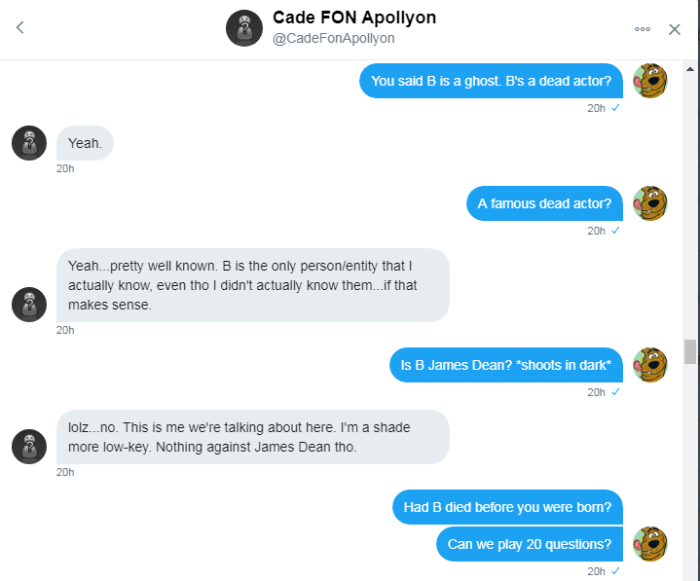700x581 pixels.
Task: Click Scooby-Doo avatar beside 'B is a ghost' message
Action: point(650,81)
